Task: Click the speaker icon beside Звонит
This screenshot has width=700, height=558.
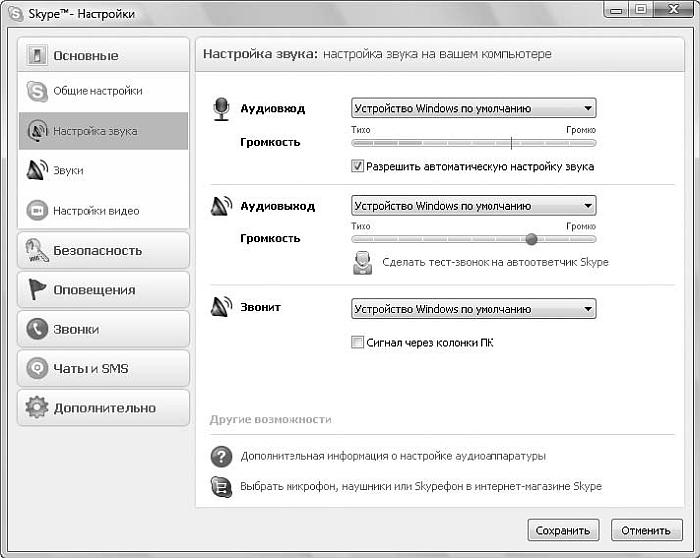Action: [x=221, y=308]
